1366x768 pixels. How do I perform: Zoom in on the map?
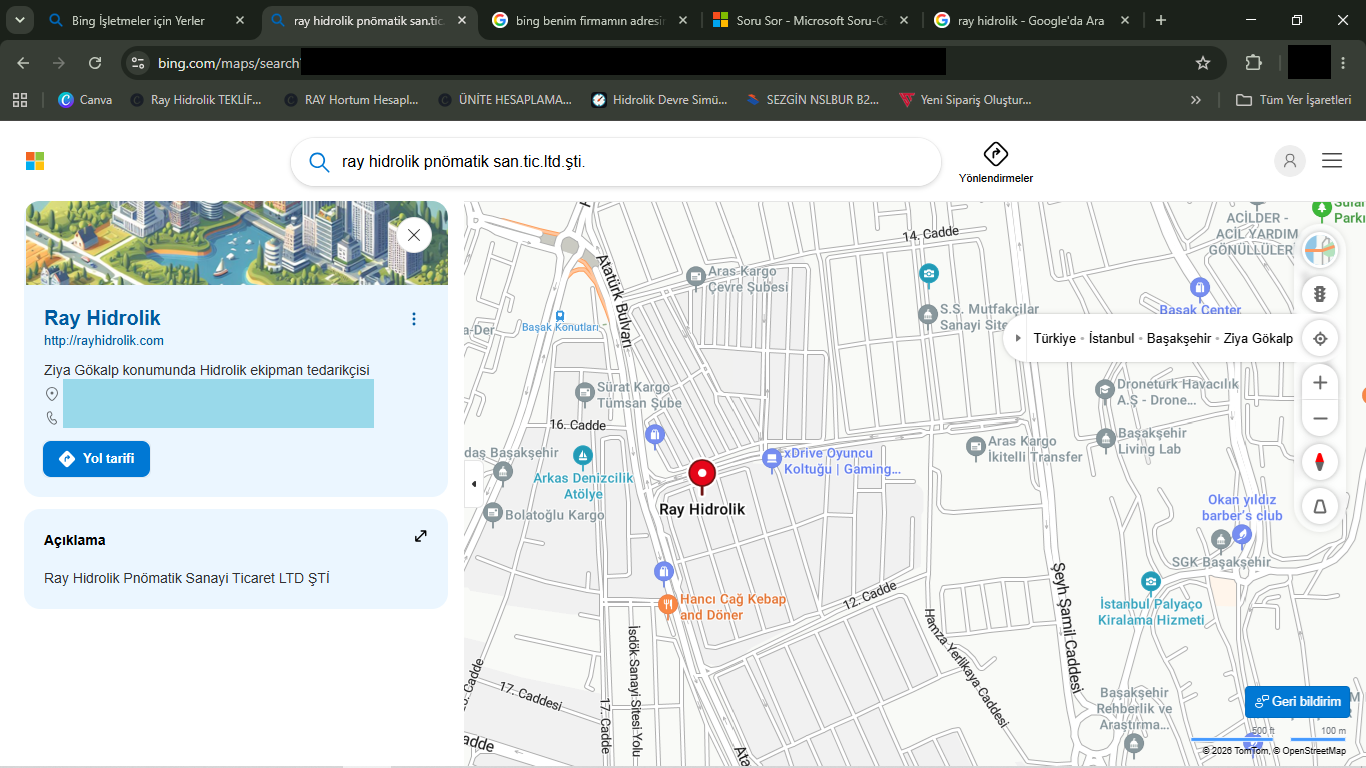pyautogui.click(x=1320, y=383)
